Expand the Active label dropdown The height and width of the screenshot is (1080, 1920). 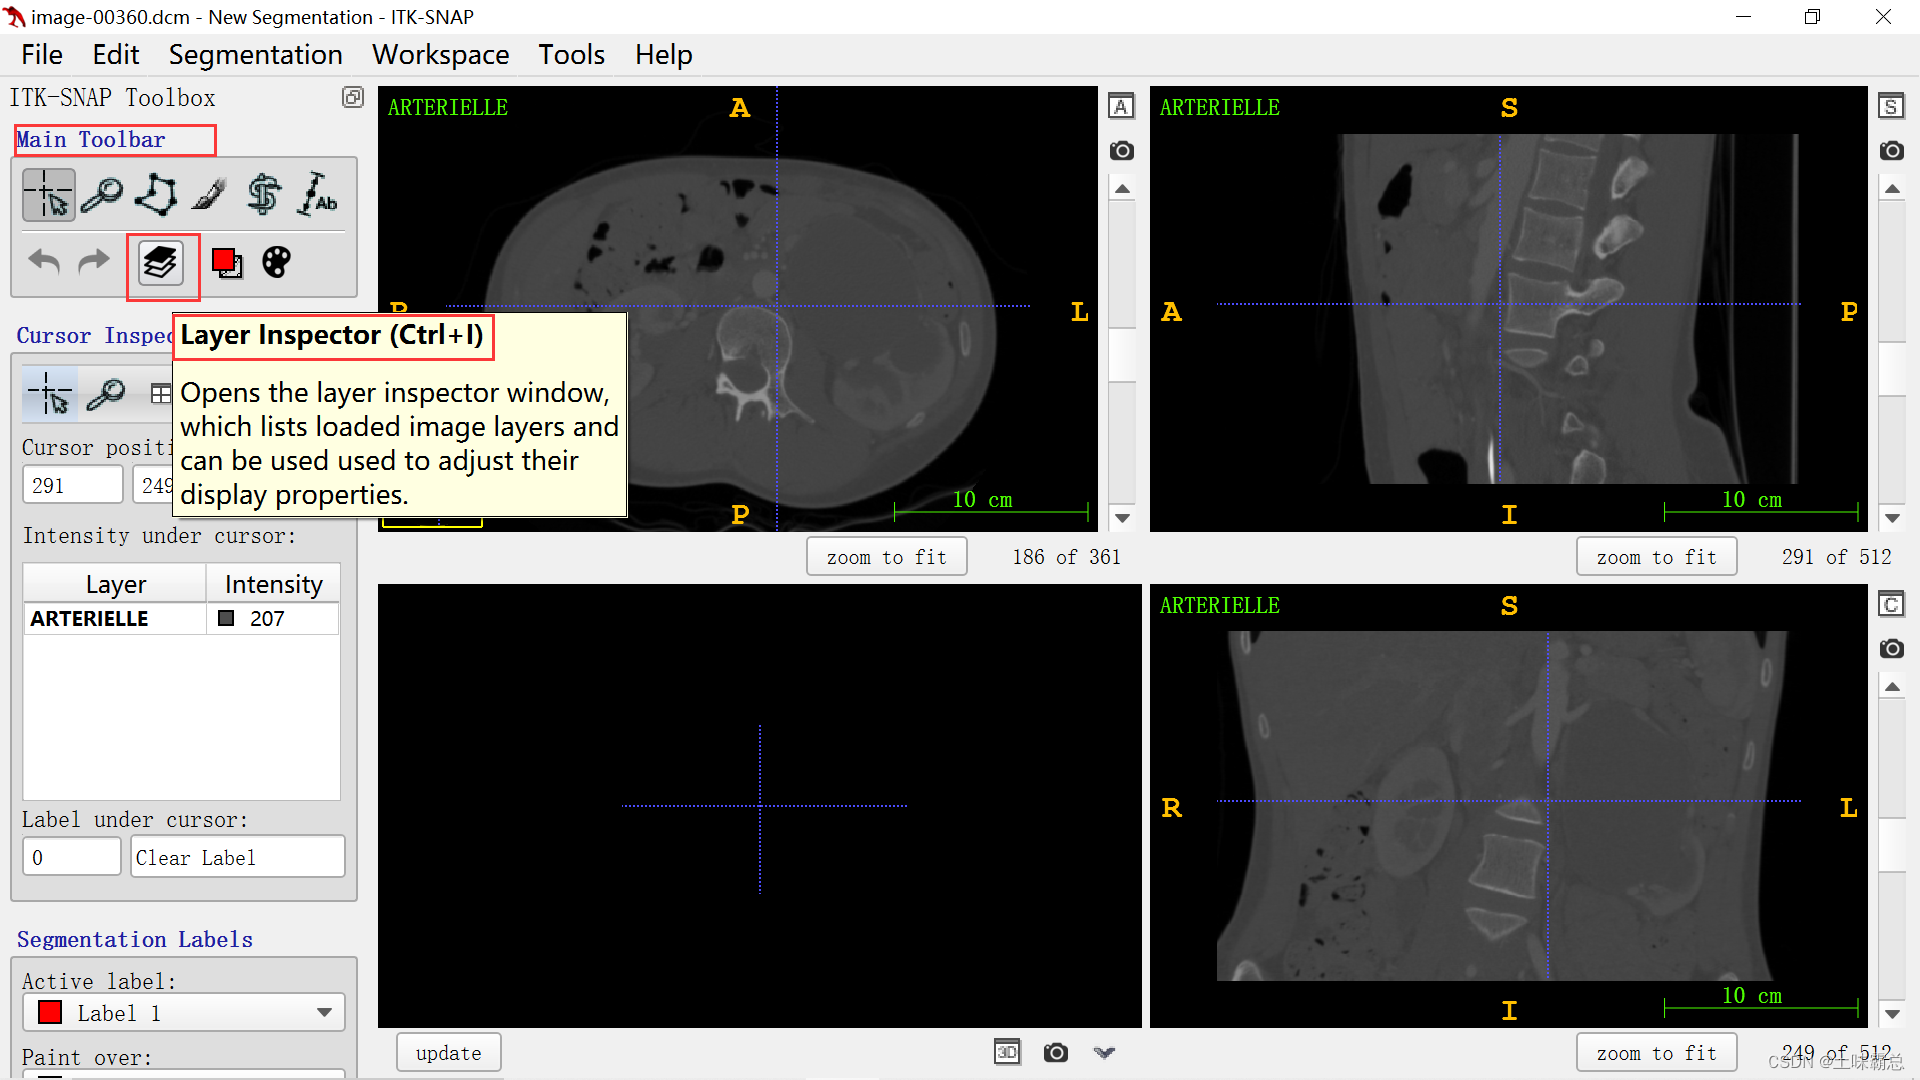pyautogui.click(x=324, y=1013)
